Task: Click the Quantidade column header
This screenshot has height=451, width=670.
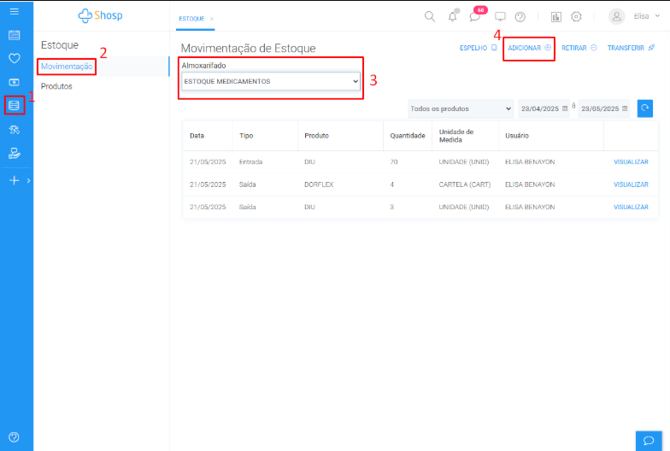Action: coord(407,136)
